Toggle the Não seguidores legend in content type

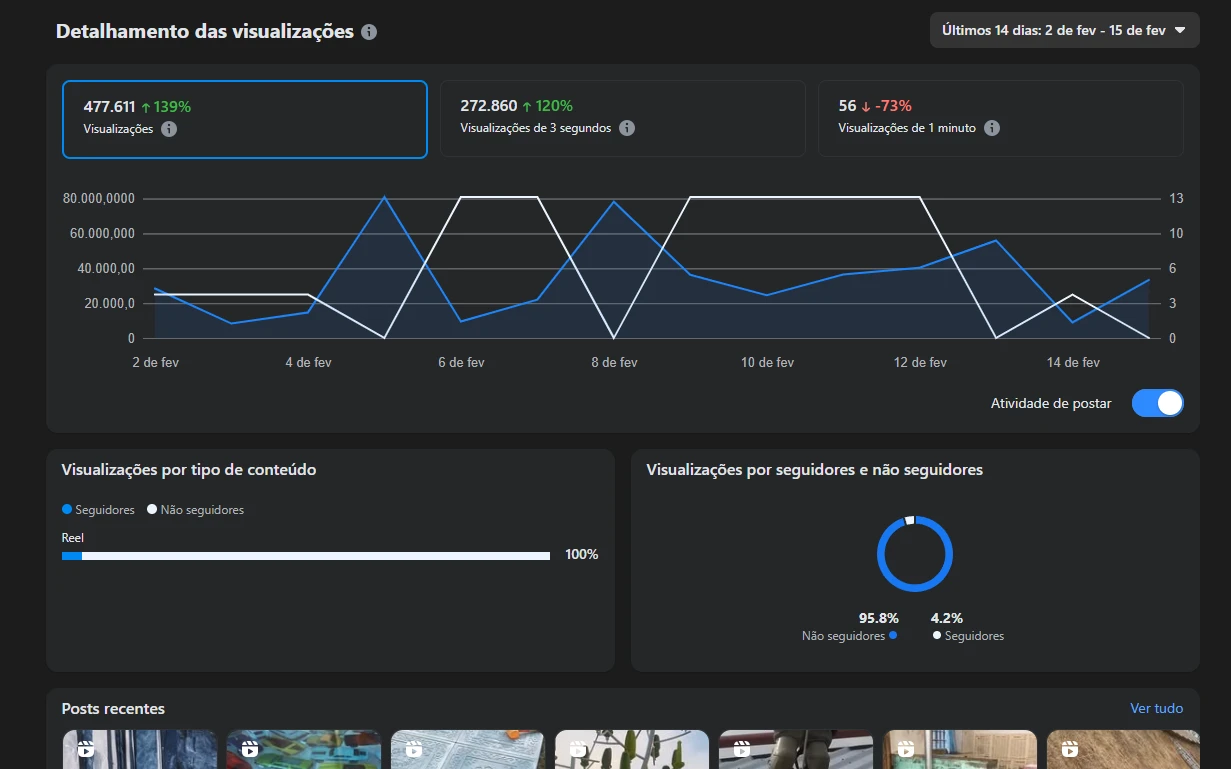click(196, 510)
